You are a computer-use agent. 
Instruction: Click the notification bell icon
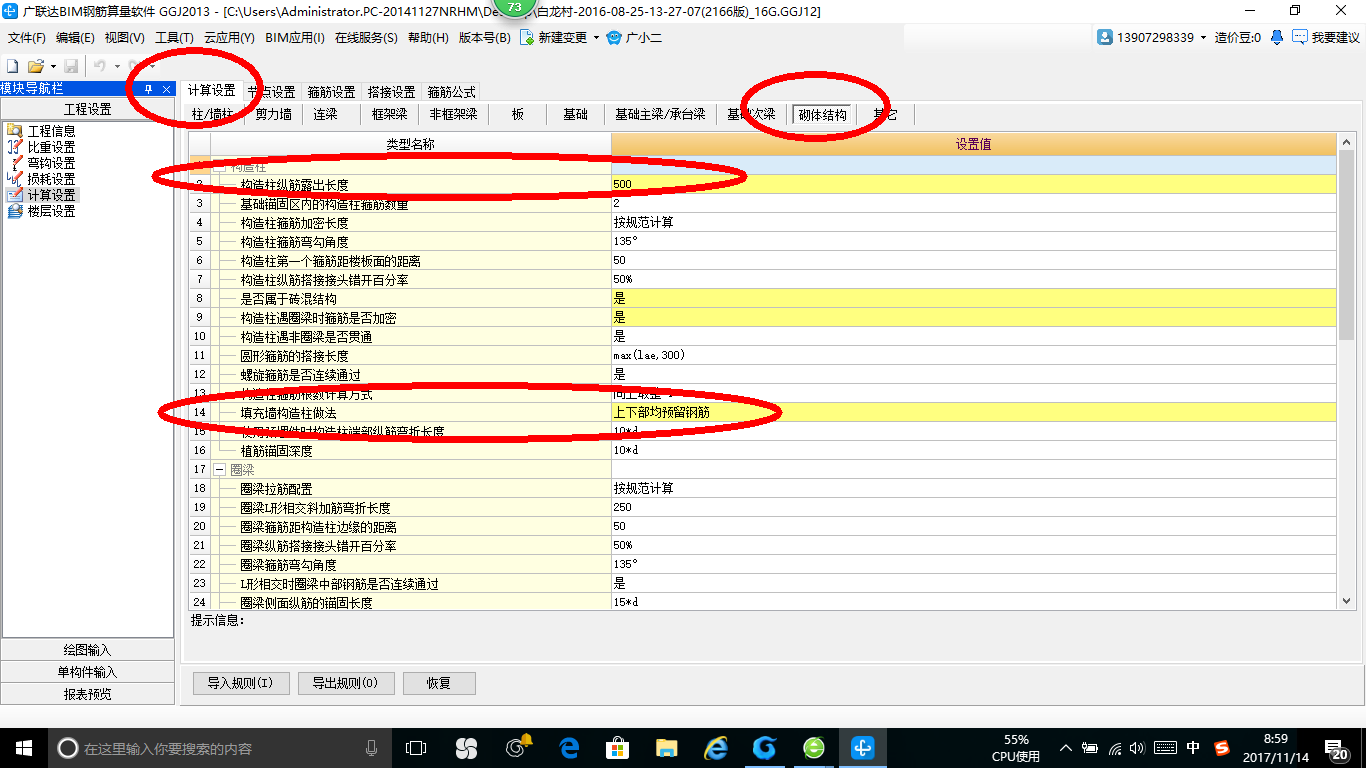coord(1277,37)
